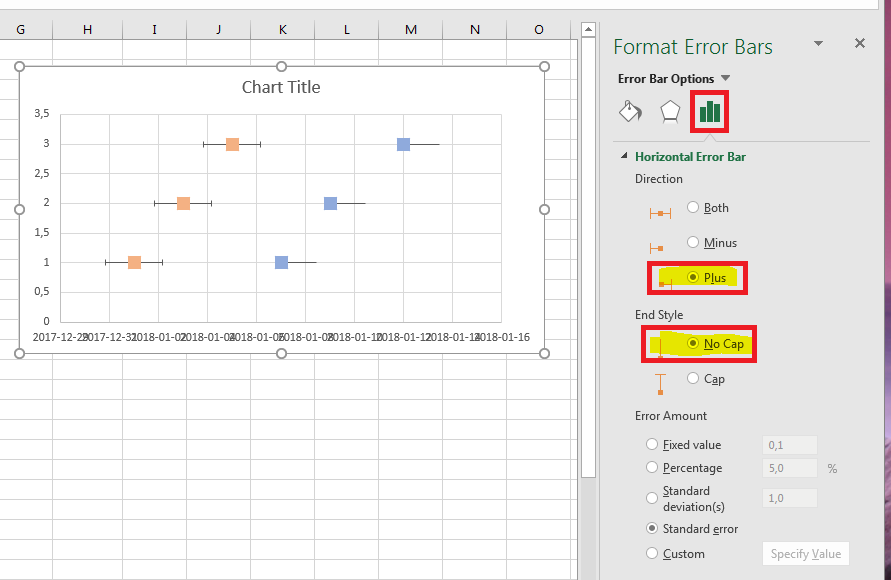The height and width of the screenshot is (580, 891).
Task: Click the chart's bottom-right resize handle
Action: pyautogui.click(x=544, y=353)
